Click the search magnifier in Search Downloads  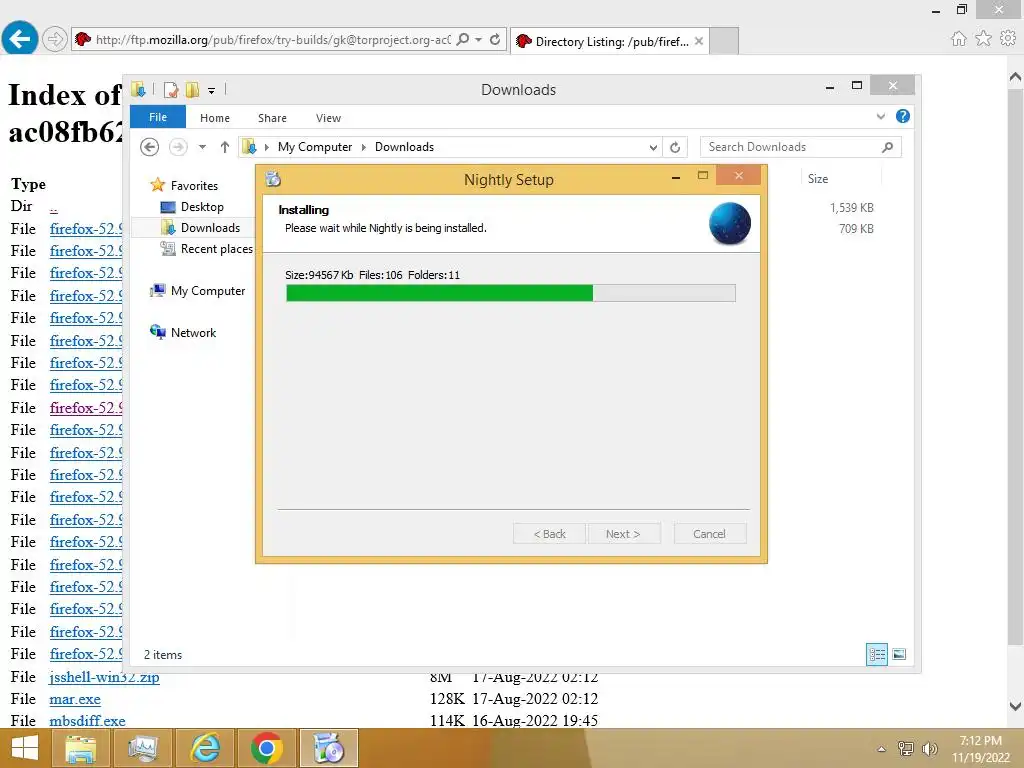pos(887,147)
